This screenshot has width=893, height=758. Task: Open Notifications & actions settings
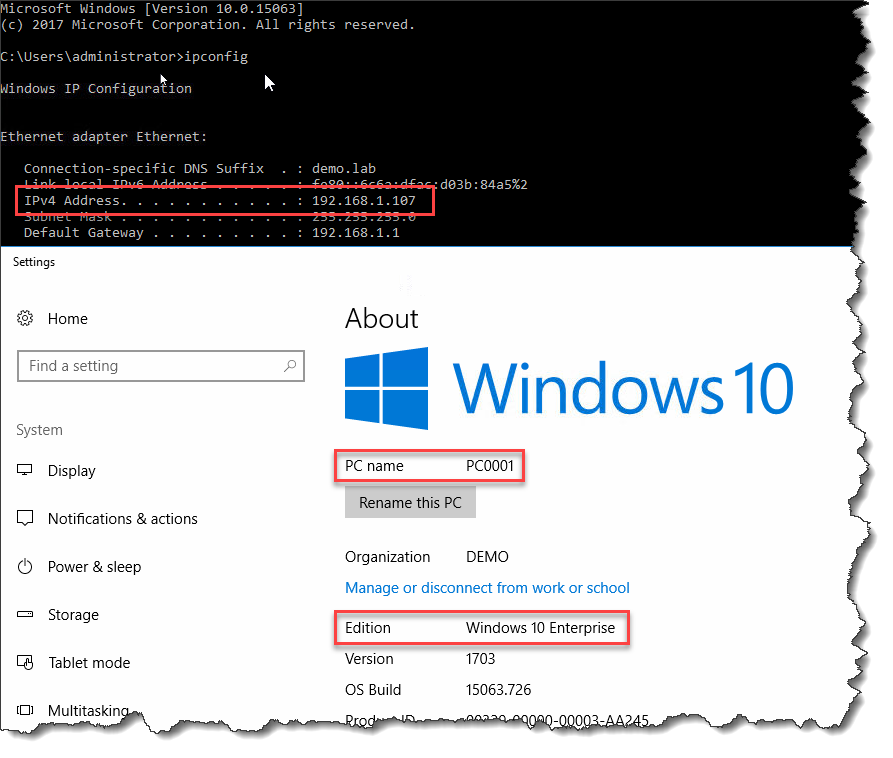[122, 519]
